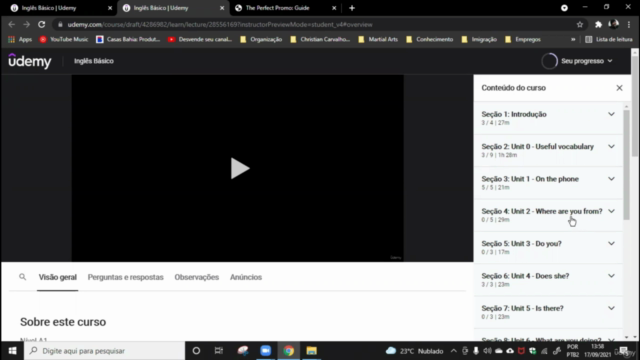Image resolution: width=640 pixels, height=360 pixels.
Task: Switch to Visão geral tab
Action: point(58,277)
